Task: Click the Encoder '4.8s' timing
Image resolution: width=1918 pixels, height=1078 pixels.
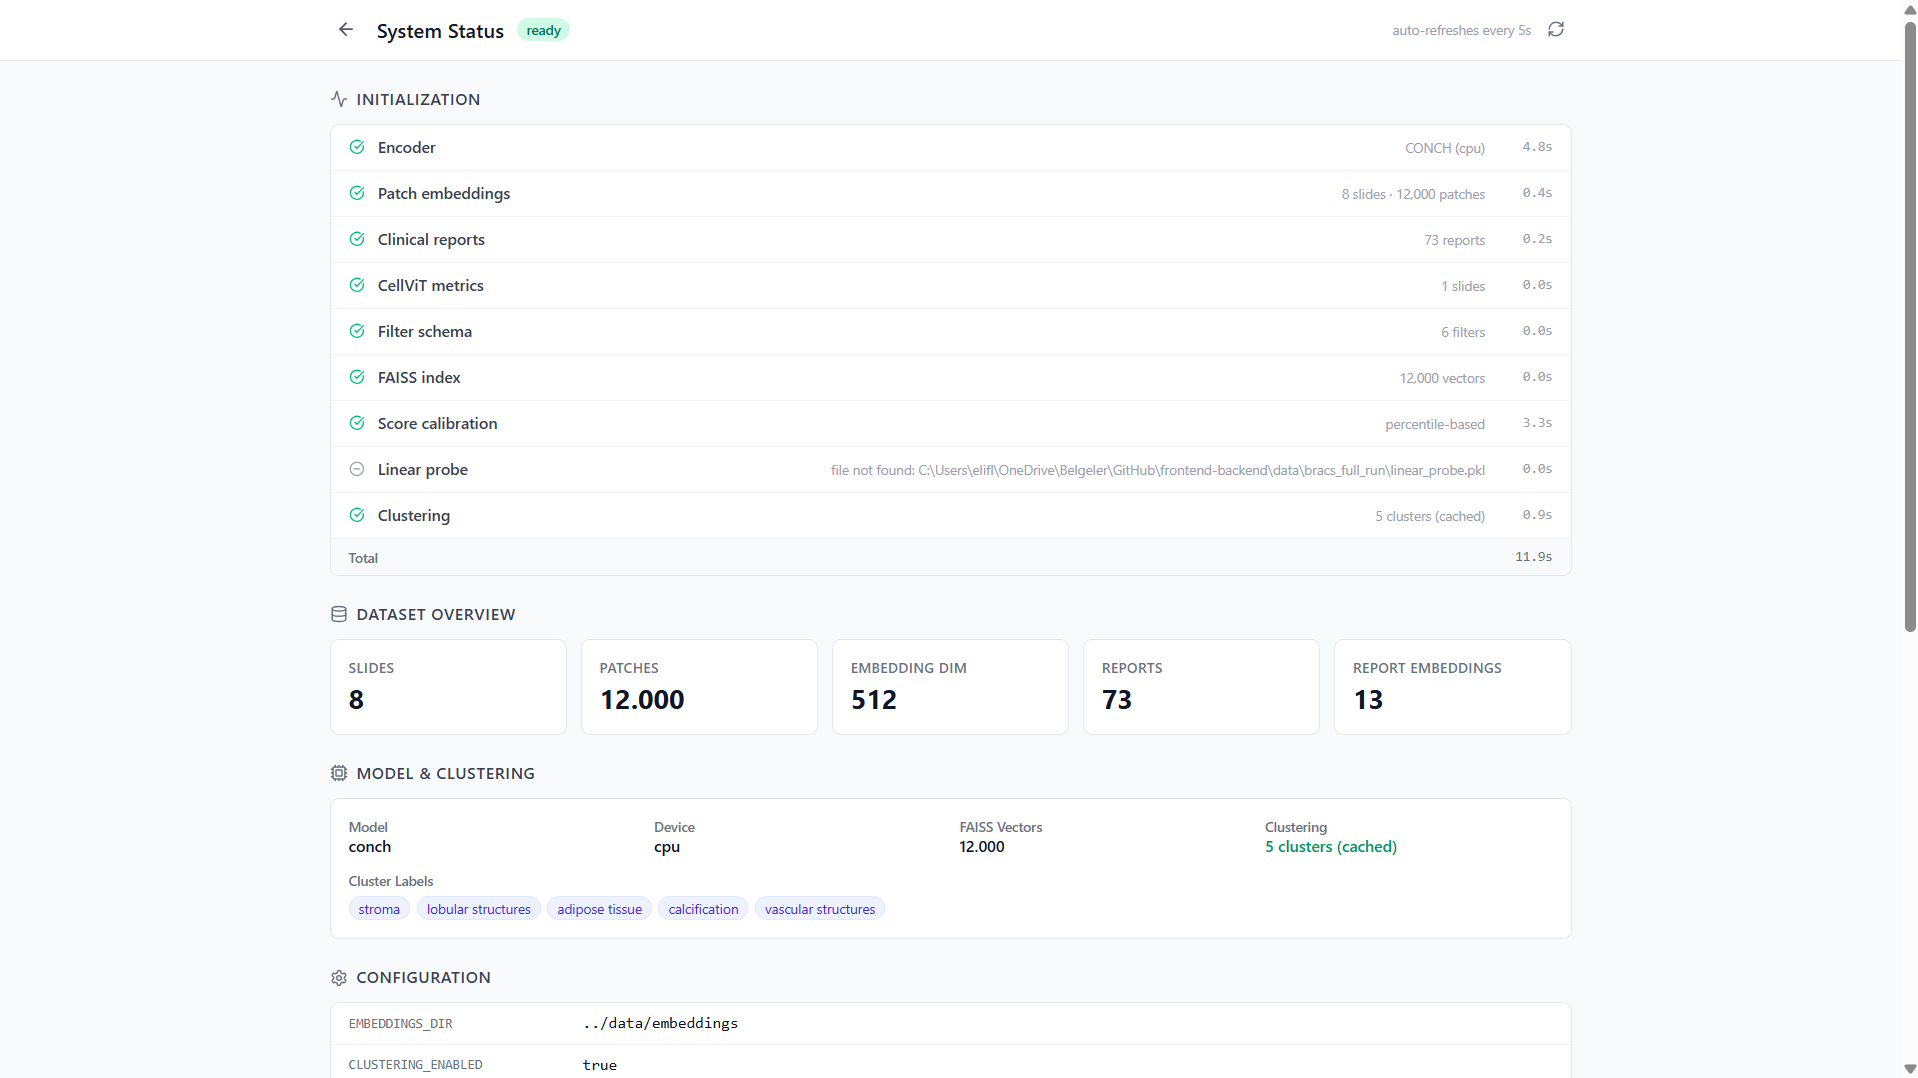Action: click(1537, 147)
